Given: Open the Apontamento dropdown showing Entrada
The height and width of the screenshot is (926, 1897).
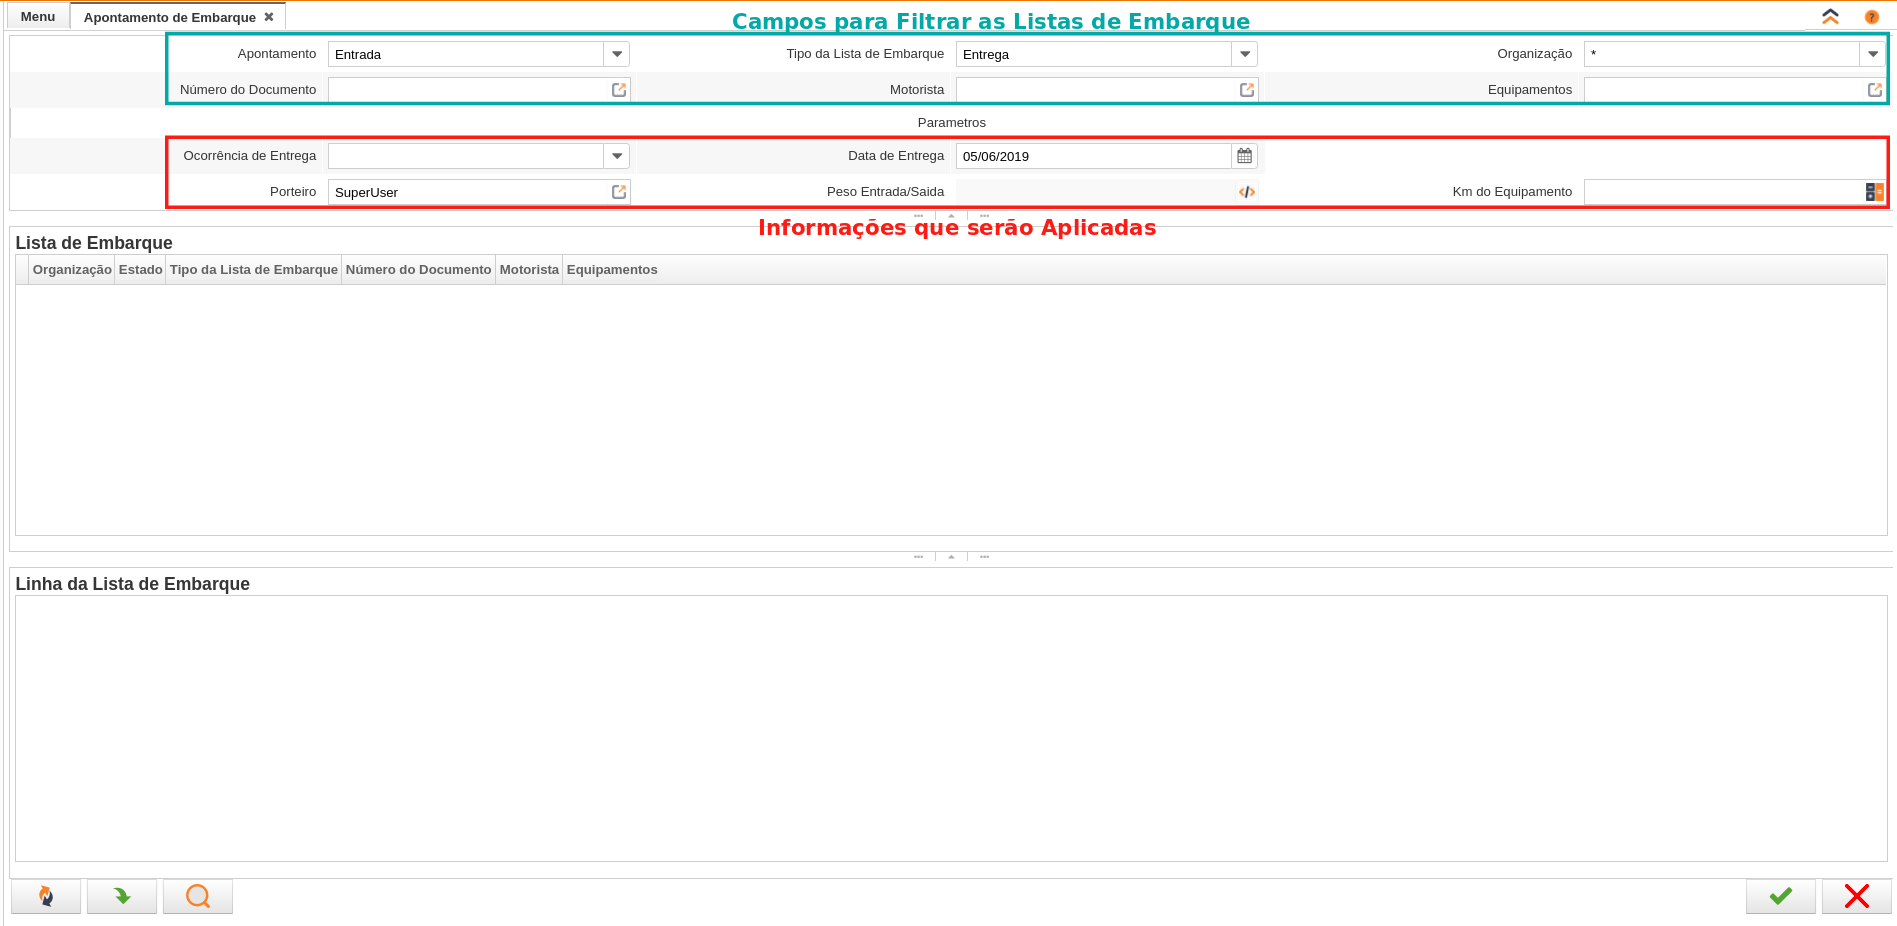Looking at the screenshot, I should click(617, 54).
